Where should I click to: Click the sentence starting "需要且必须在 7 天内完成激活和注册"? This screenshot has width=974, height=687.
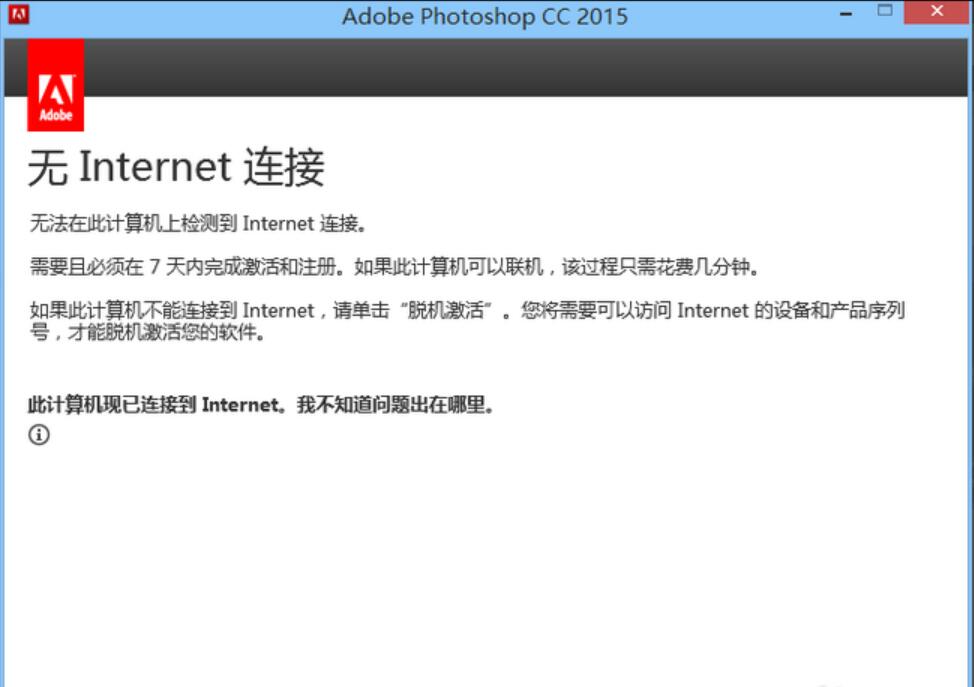(394, 267)
